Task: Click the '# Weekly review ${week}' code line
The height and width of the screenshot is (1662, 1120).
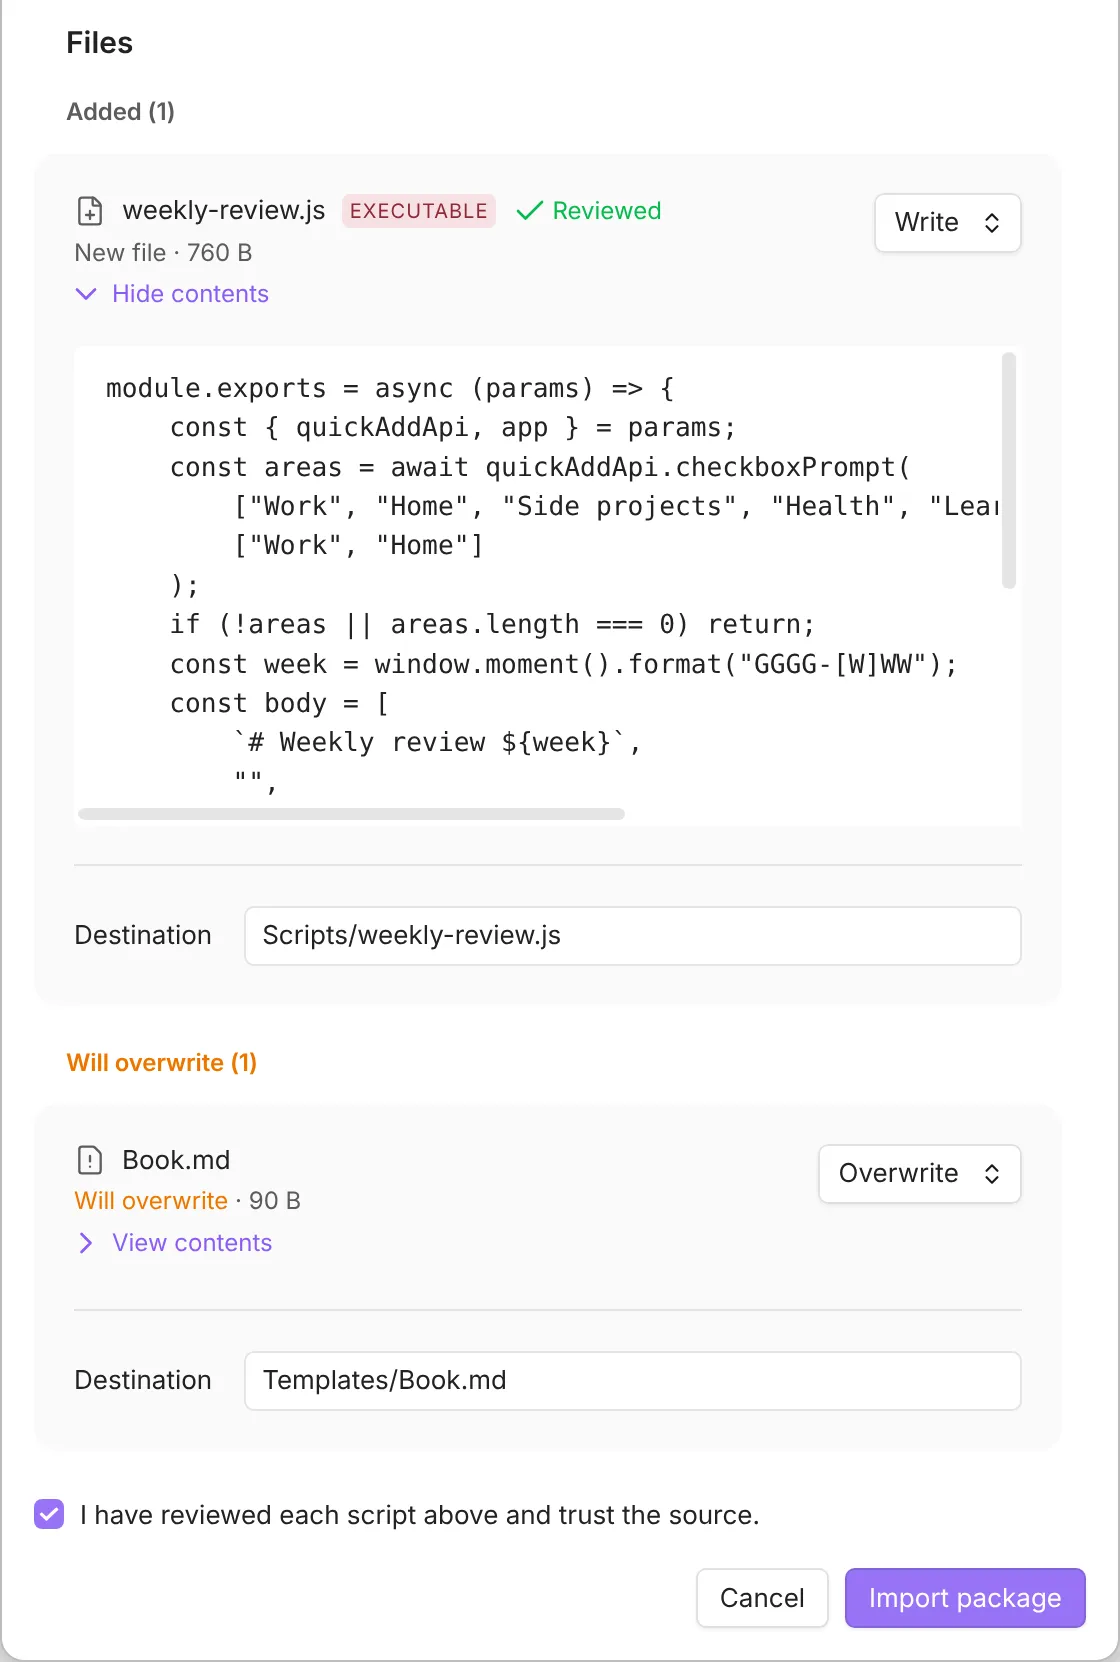Action: (x=436, y=743)
